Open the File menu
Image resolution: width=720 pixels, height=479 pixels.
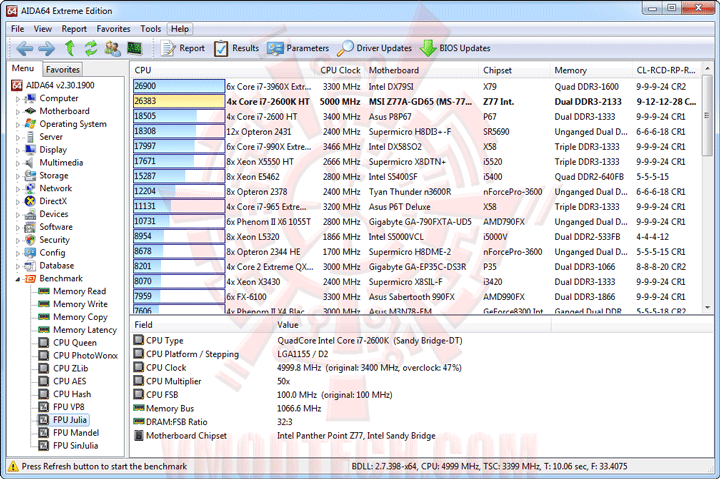(x=17, y=29)
